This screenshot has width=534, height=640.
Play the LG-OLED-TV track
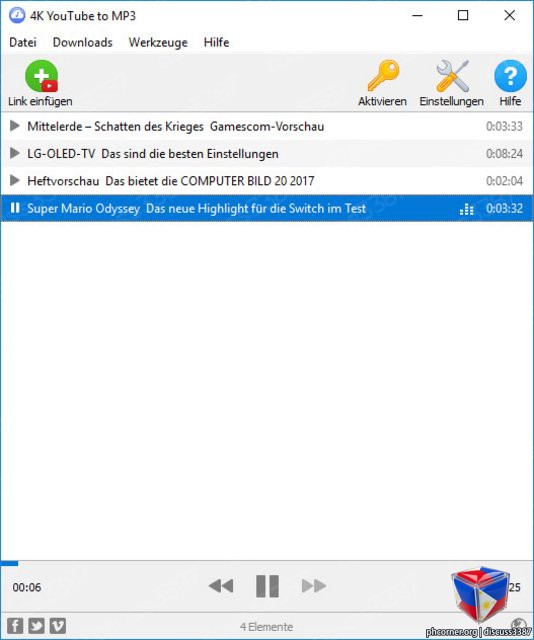coord(15,153)
